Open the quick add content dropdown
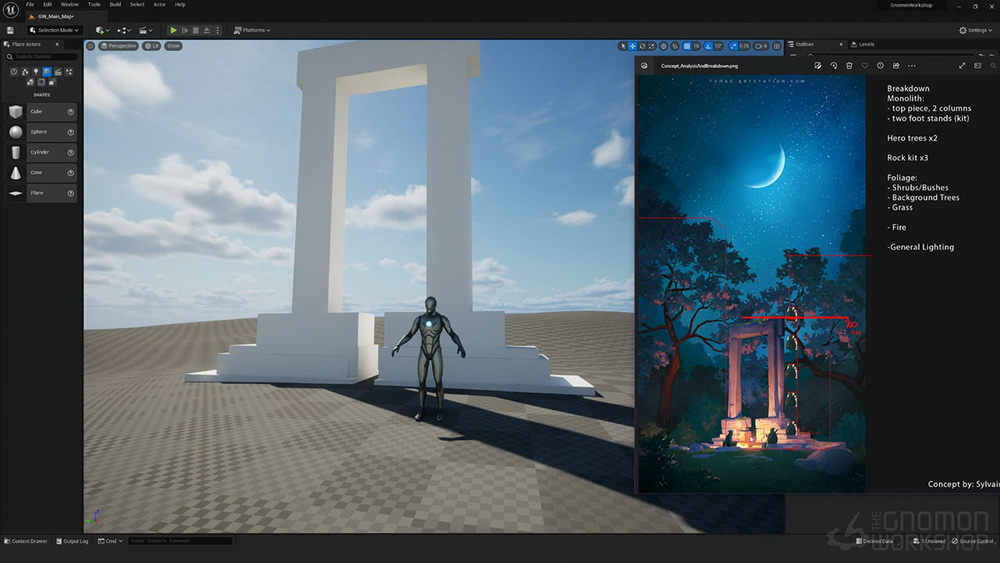 102,30
